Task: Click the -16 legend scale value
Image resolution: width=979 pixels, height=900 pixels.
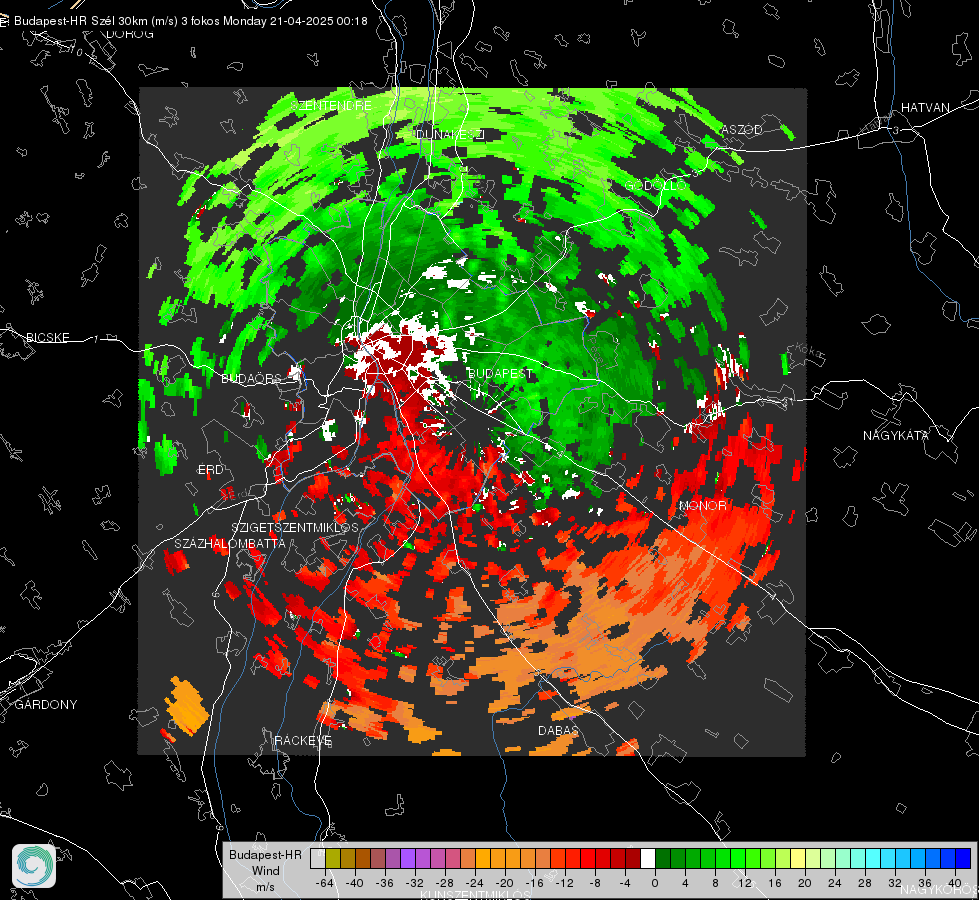Action: pos(534,883)
